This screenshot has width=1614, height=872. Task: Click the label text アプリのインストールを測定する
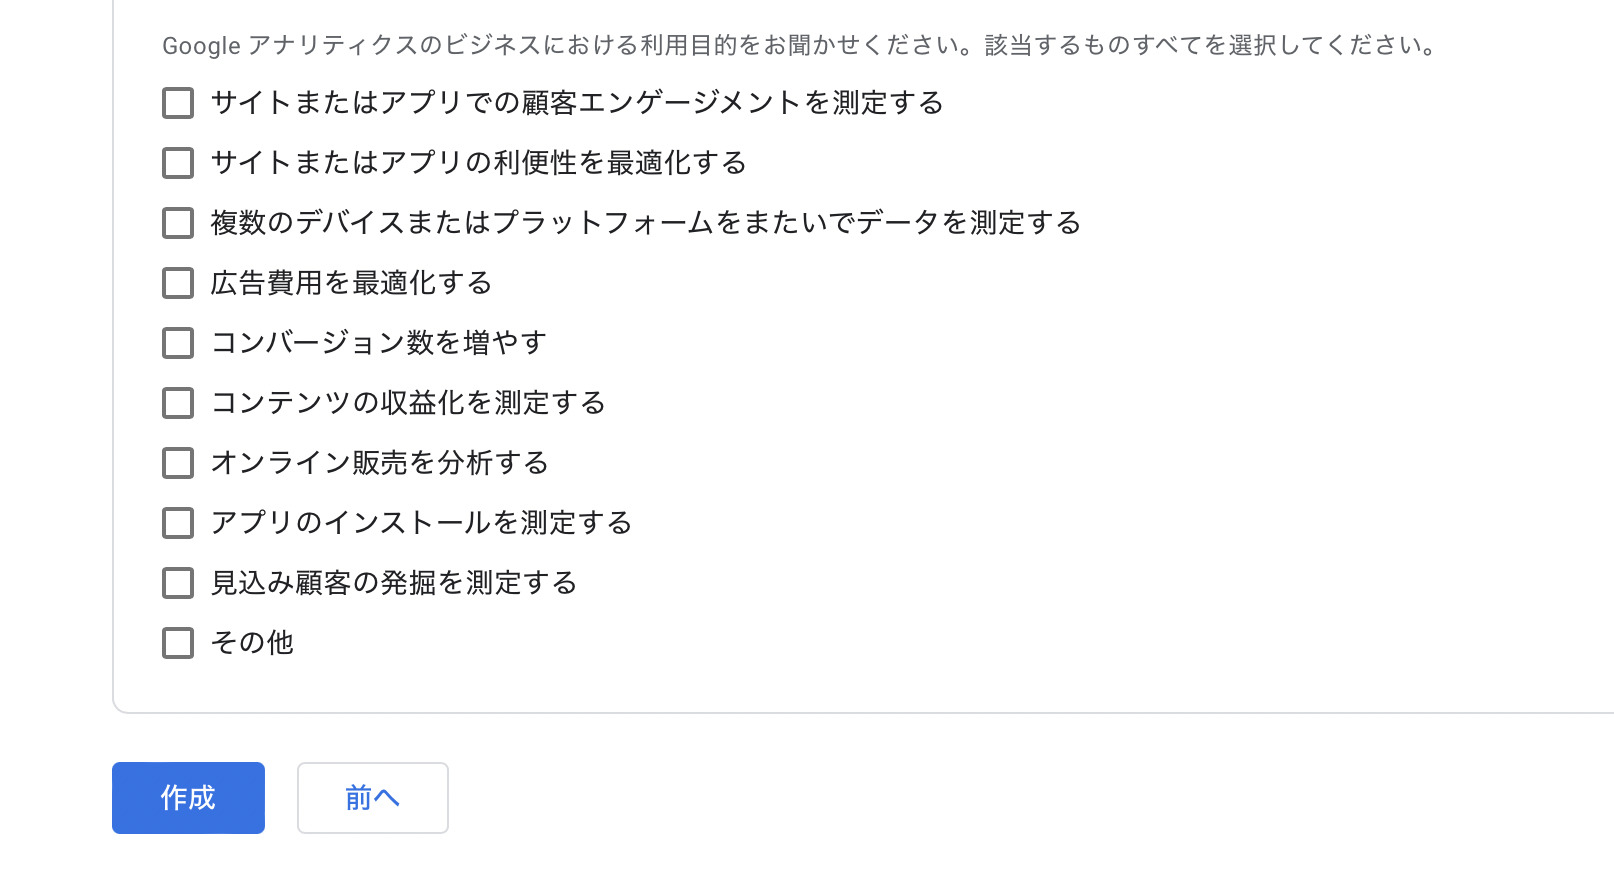pos(421,523)
